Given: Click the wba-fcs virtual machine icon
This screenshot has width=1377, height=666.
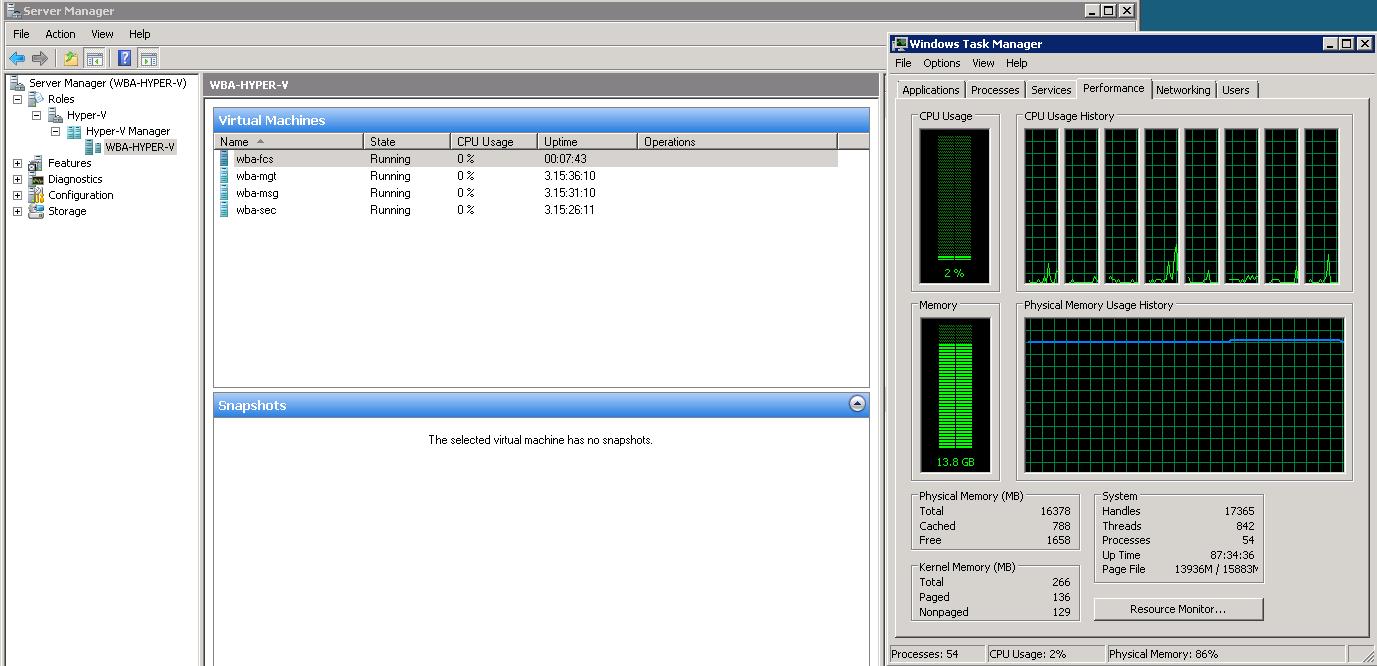Looking at the screenshot, I should point(225,158).
